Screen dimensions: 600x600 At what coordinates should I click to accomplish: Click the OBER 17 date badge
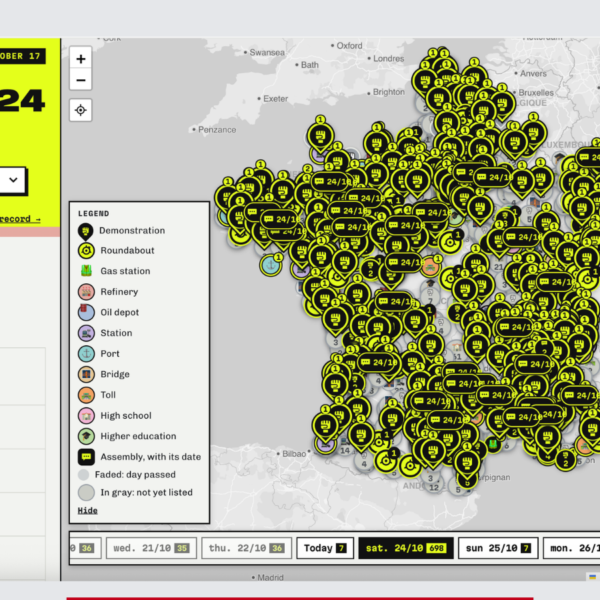(23, 56)
